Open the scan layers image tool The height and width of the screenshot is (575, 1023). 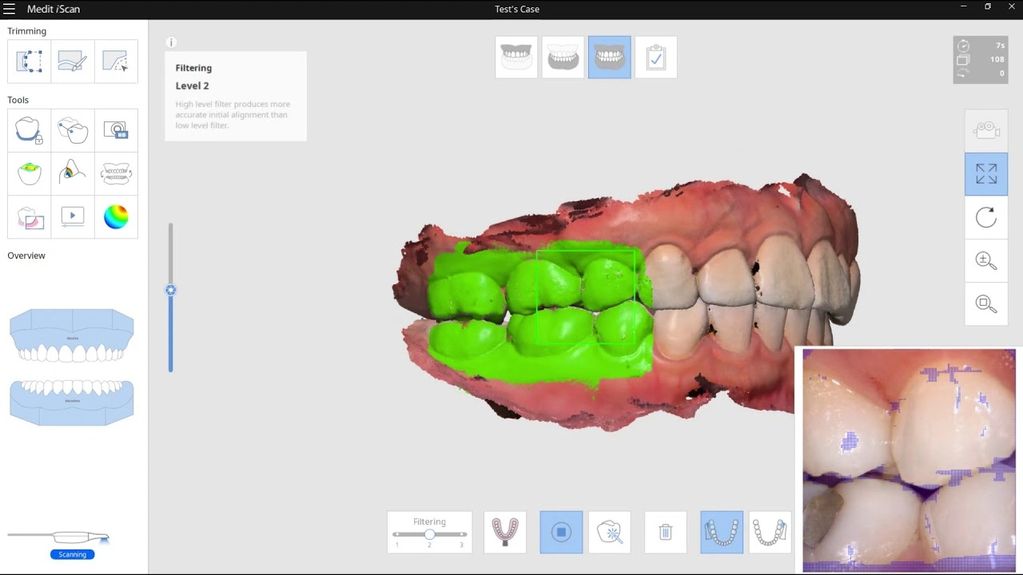29,217
